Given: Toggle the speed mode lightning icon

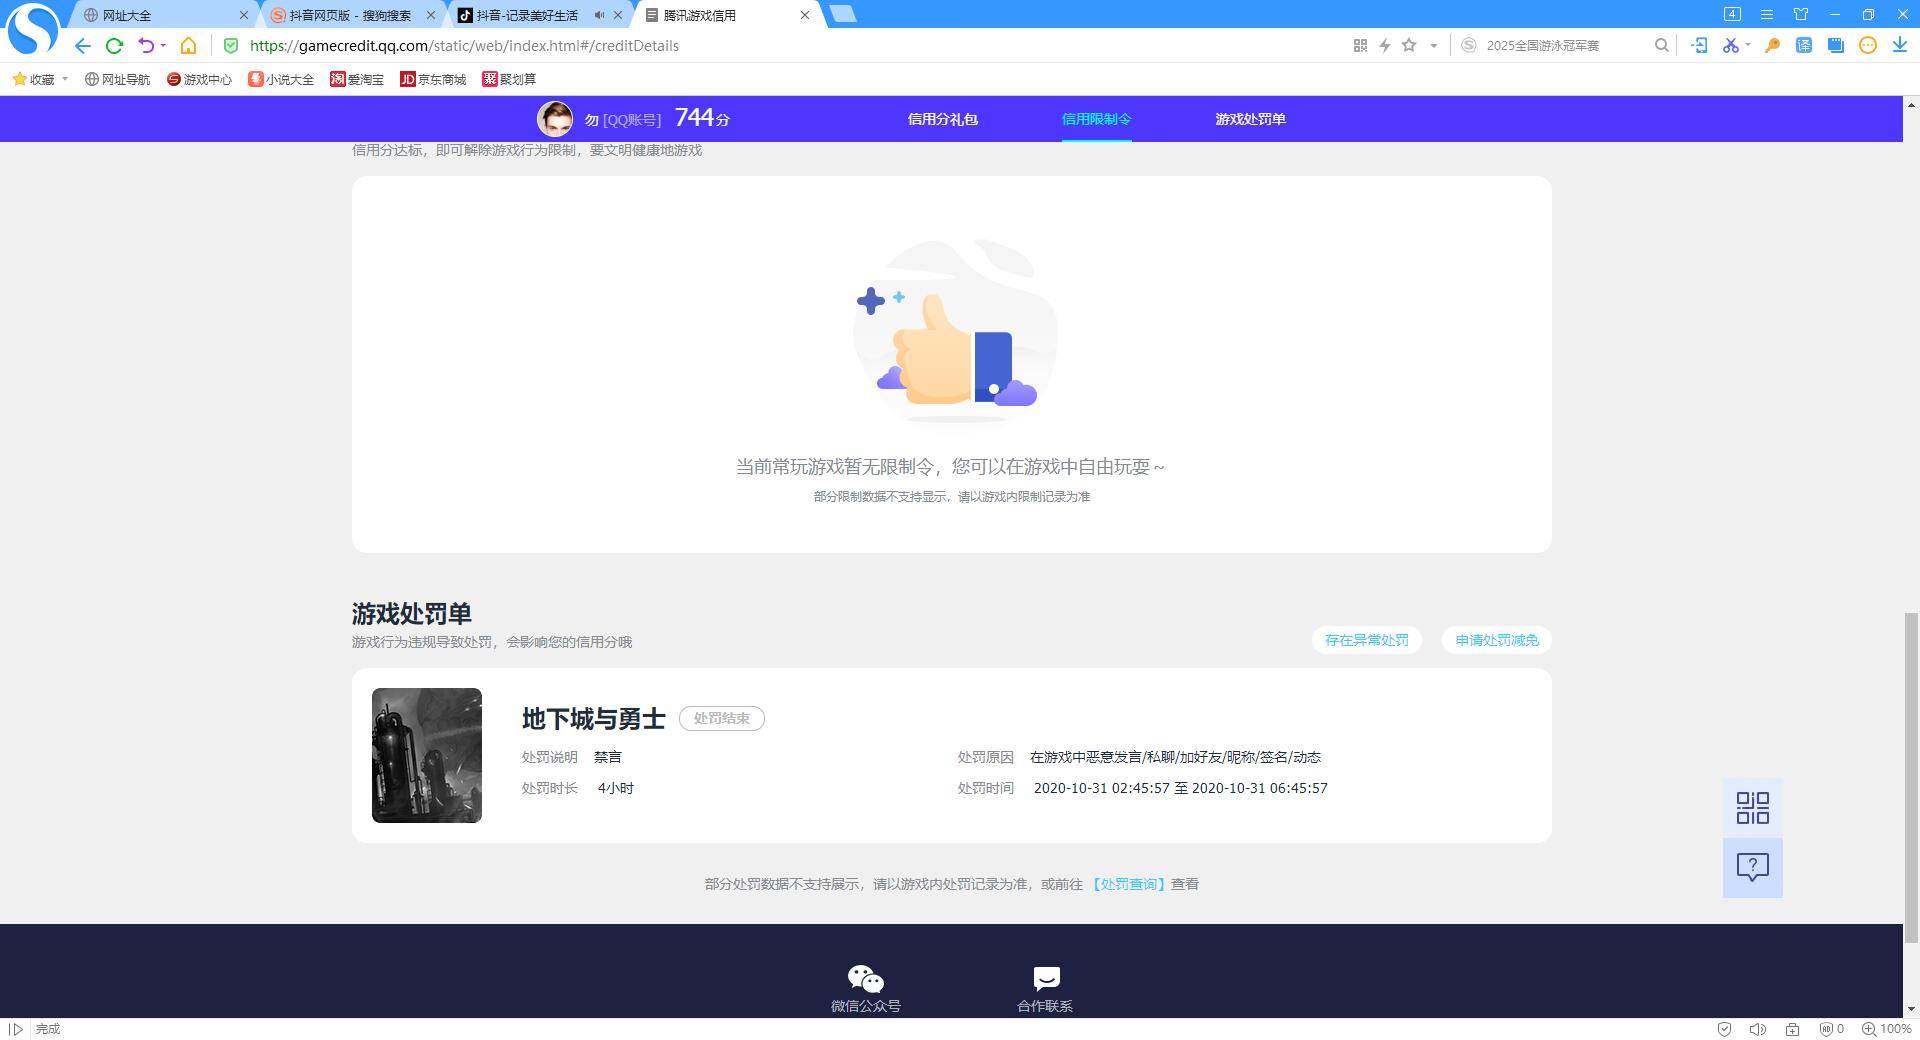Looking at the screenshot, I should click(x=1385, y=46).
